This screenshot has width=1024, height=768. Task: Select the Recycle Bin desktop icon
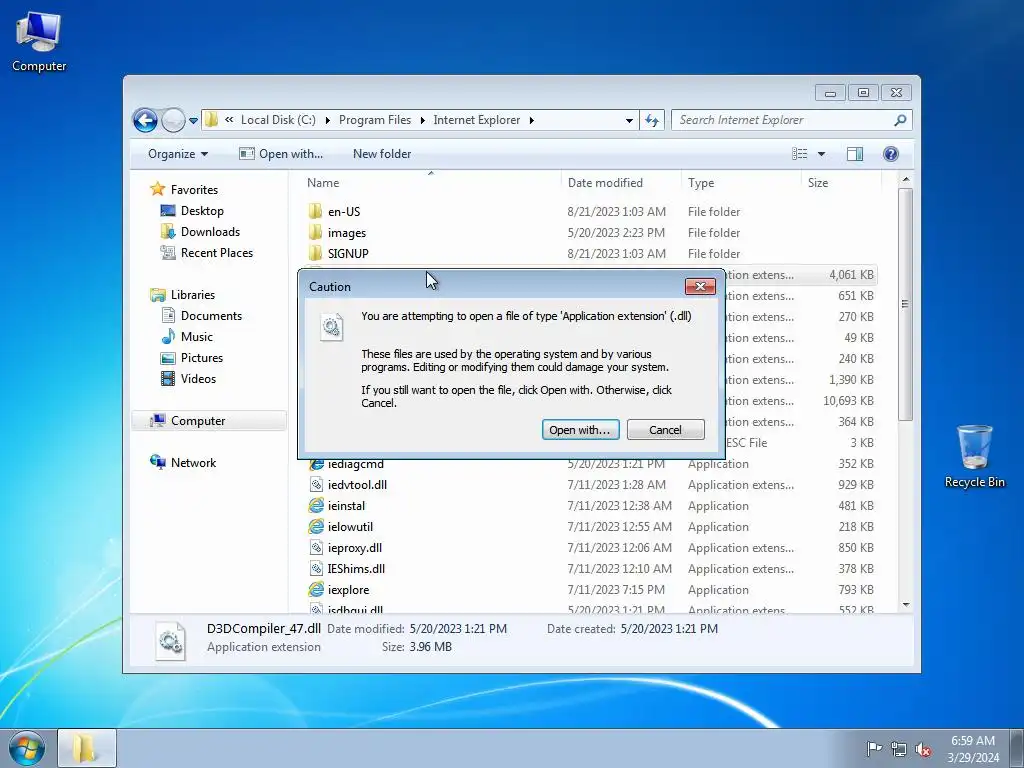[x=974, y=456]
